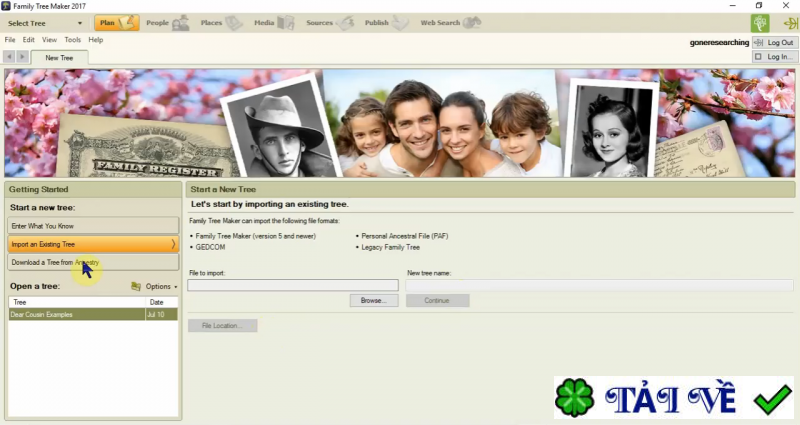The image size is (800, 425).
Task: Open the Places workspace
Action: point(220,22)
